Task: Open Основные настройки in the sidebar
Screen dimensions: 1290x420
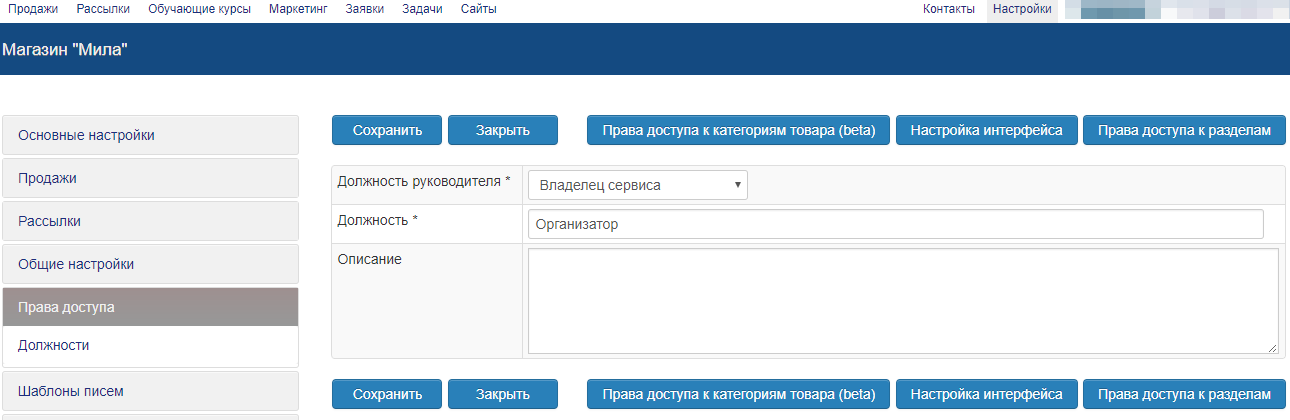Action: pyautogui.click(x=151, y=135)
